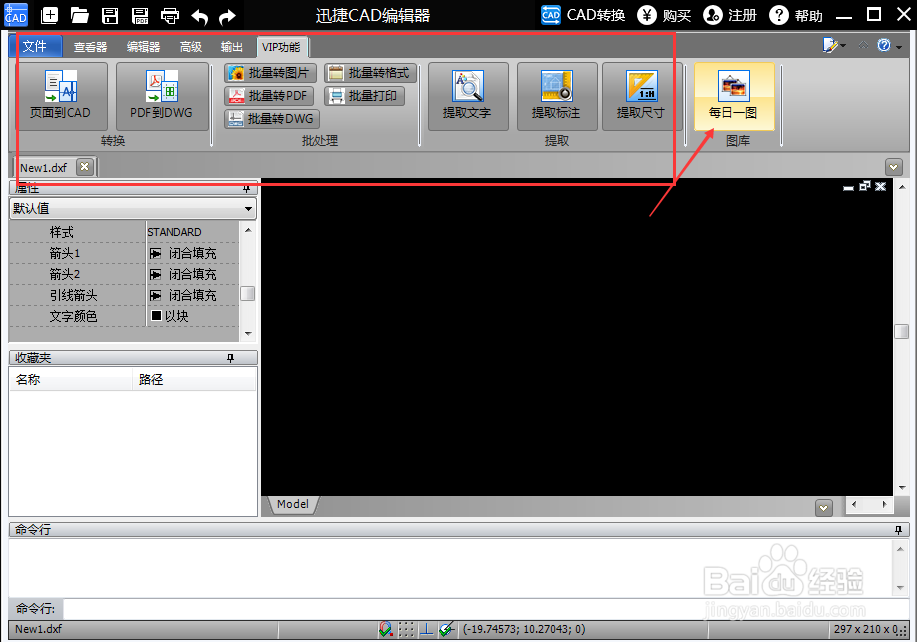Switch to the 编辑器 tab
The image size is (917, 642).
[144, 47]
